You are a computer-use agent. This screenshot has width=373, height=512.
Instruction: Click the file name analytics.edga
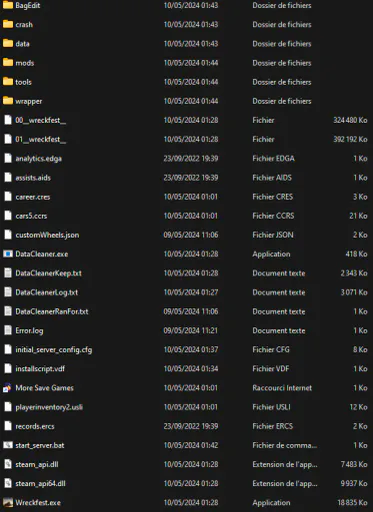pyautogui.click(x=38, y=159)
